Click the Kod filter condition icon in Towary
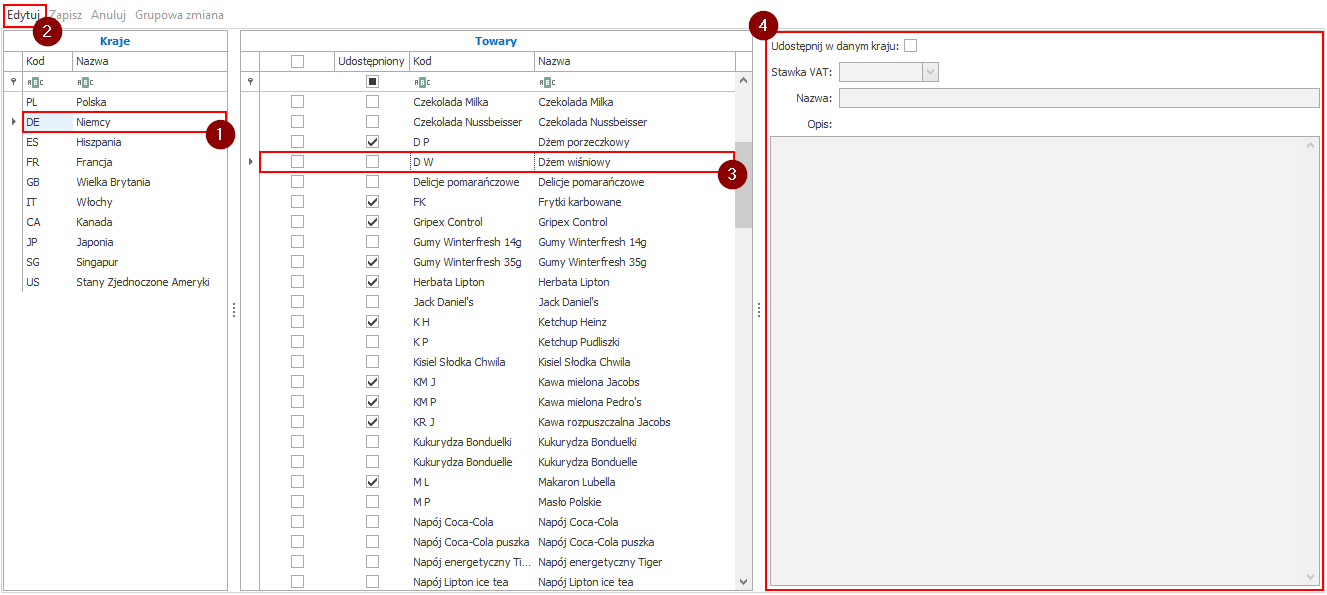 421,82
